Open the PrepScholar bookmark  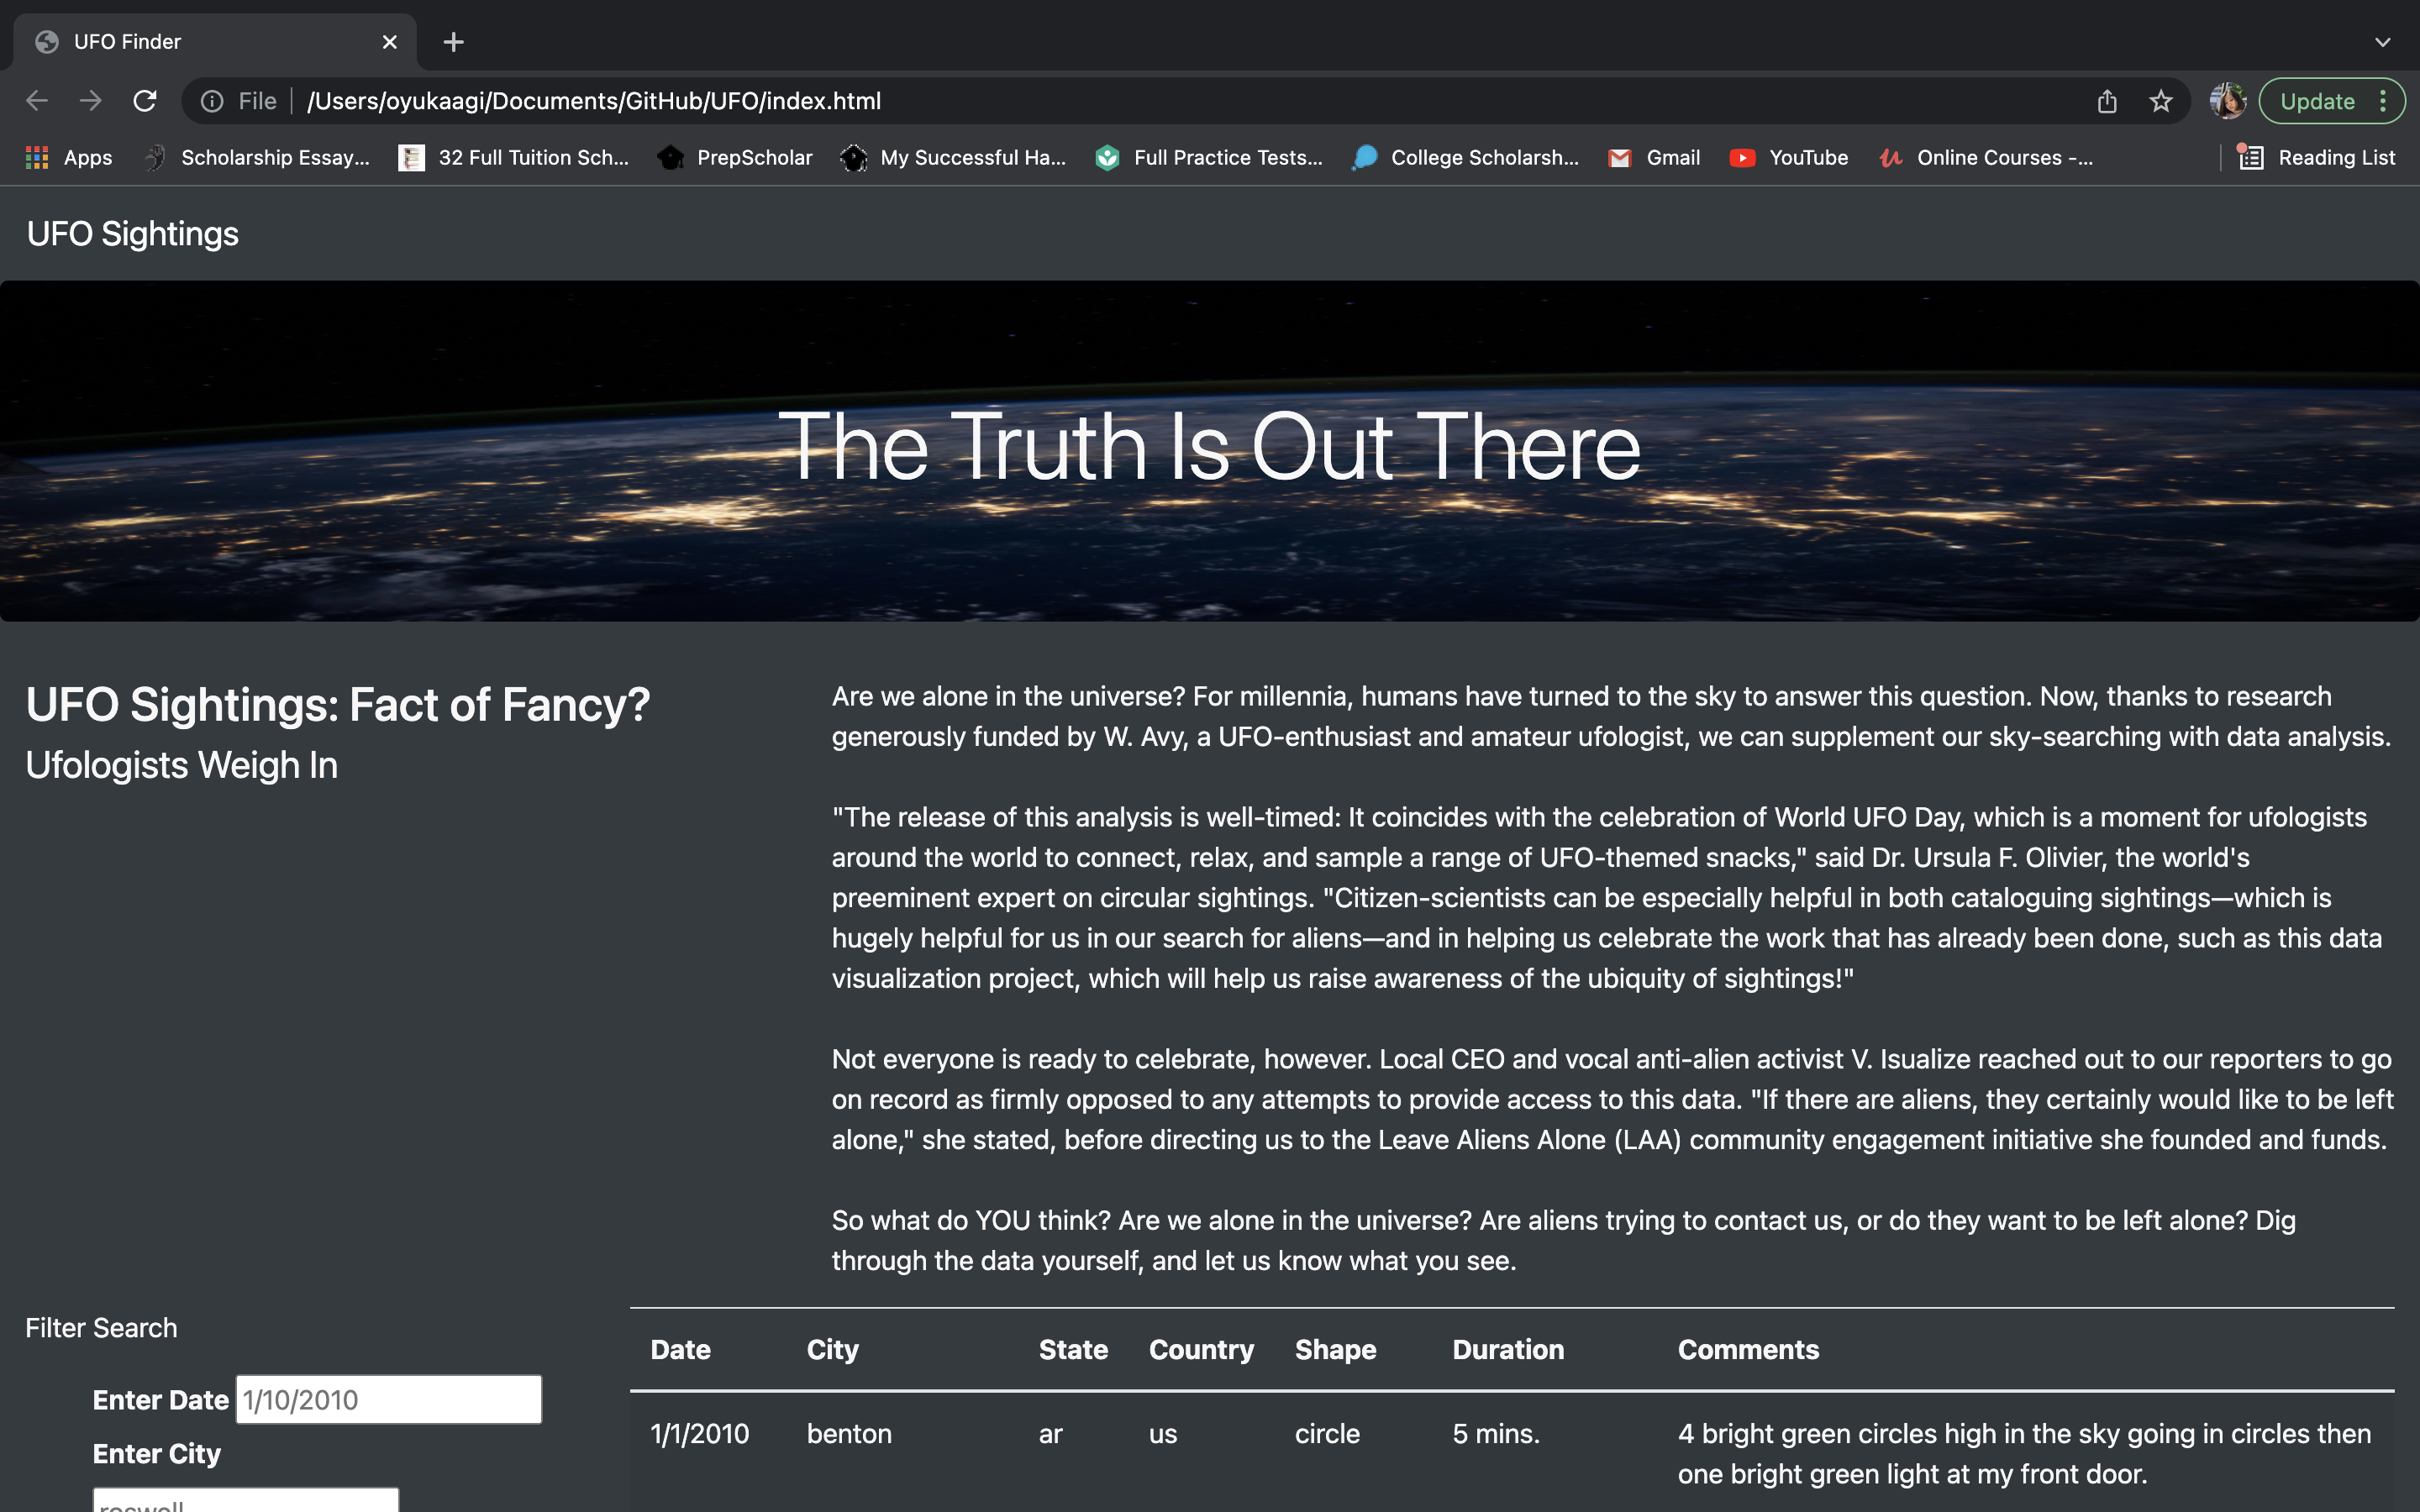[x=735, y=157]
